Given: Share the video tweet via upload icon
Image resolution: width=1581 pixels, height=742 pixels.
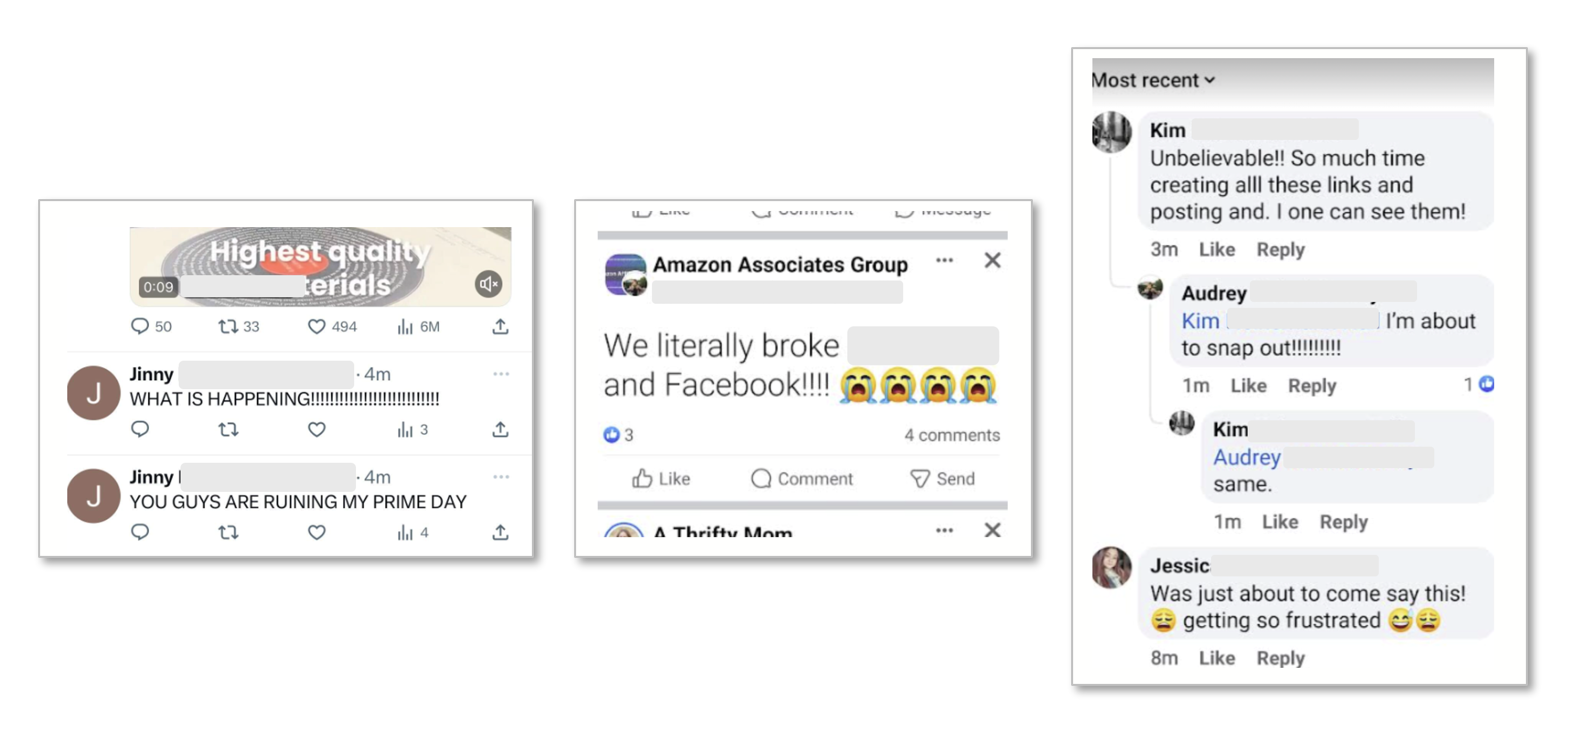Looking at the screenshot, I should [x=500, y=326].
